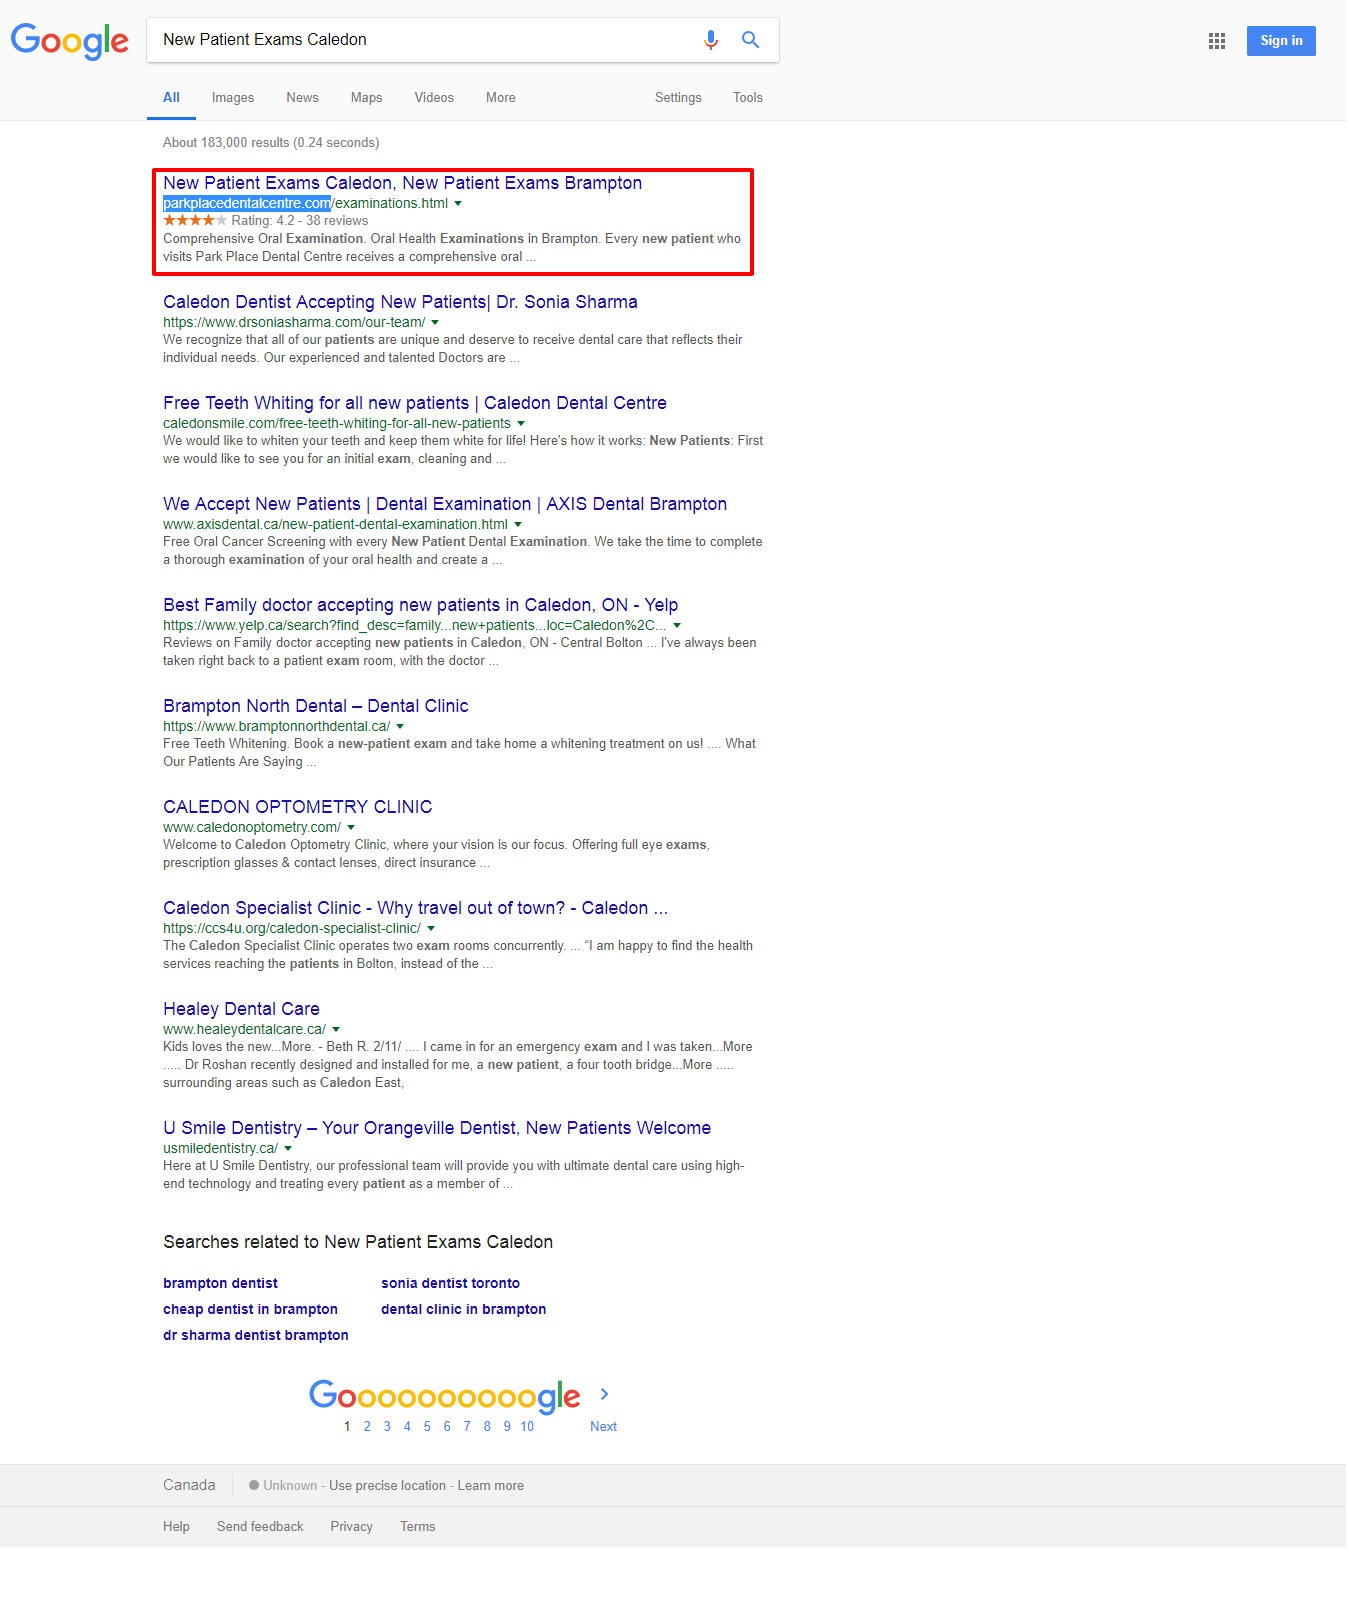This screenshot has height=1622, width=1349.
Task: Click the Google logo in header
Action: [x=69, y=41]
